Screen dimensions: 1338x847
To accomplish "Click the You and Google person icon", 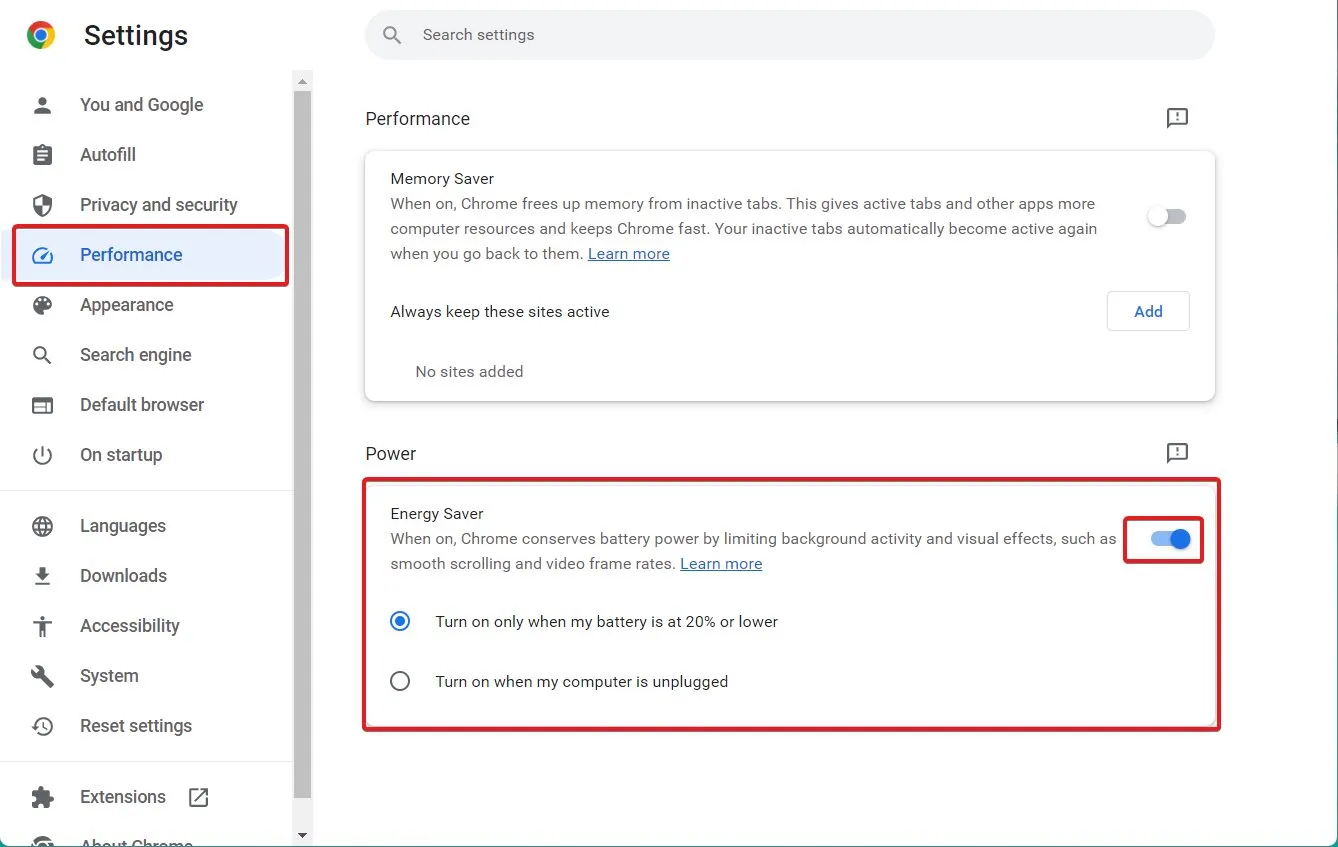I will click(x=42, y=105).
